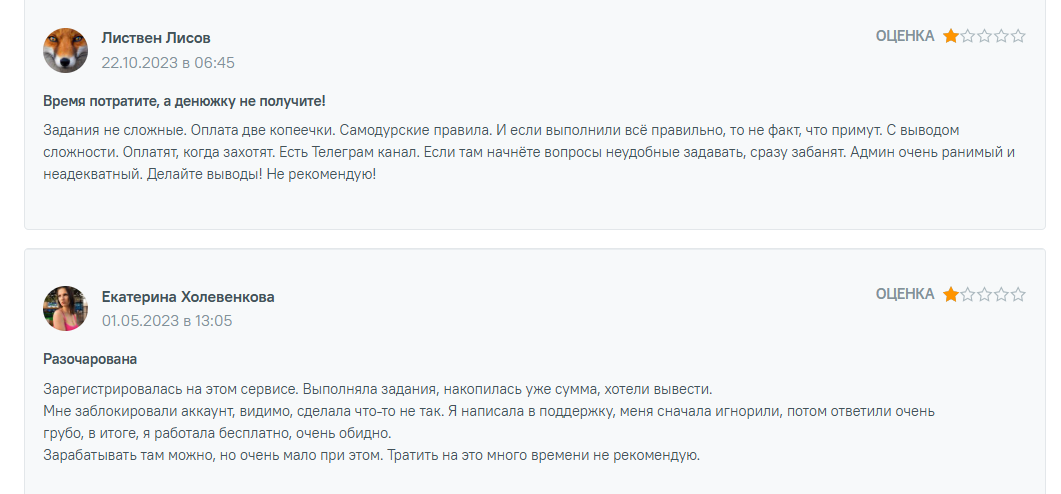Click second star in Екатерина's rating
The width and height of the screenshot is (1061, 494).
coord(968,294)
